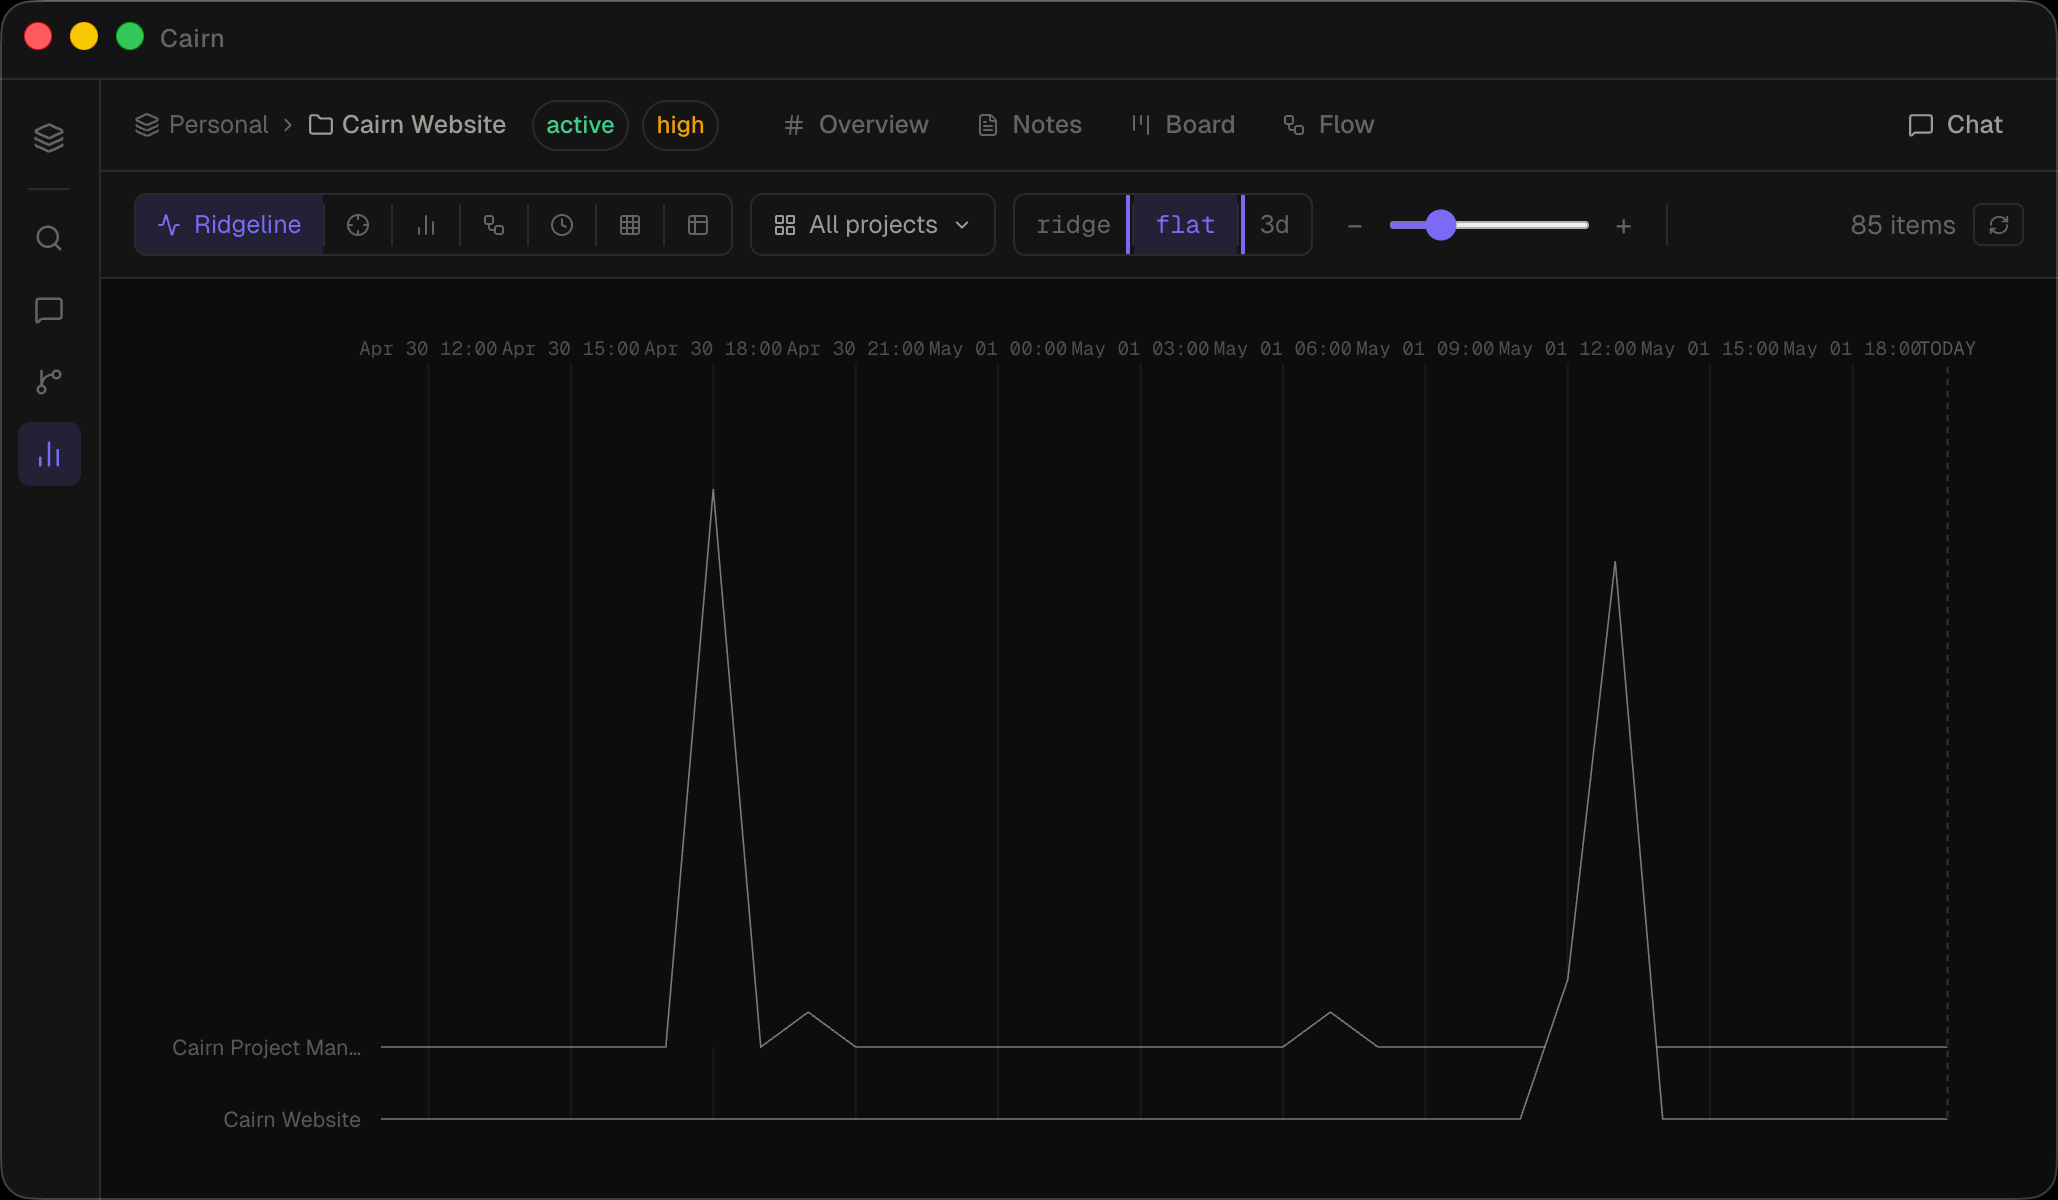This screenshot has width=2058, height=1200.
Task: Open the Notes tab
Action: click(1030, 125)
